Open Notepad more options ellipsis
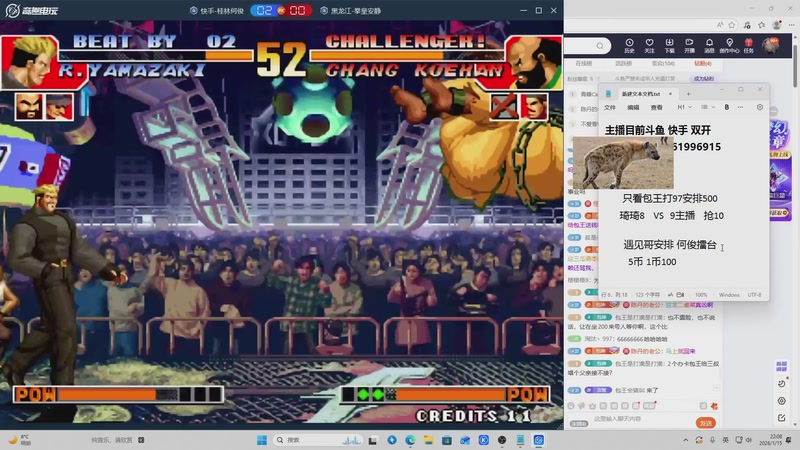The image size is (800, 450). coord(740,107)
